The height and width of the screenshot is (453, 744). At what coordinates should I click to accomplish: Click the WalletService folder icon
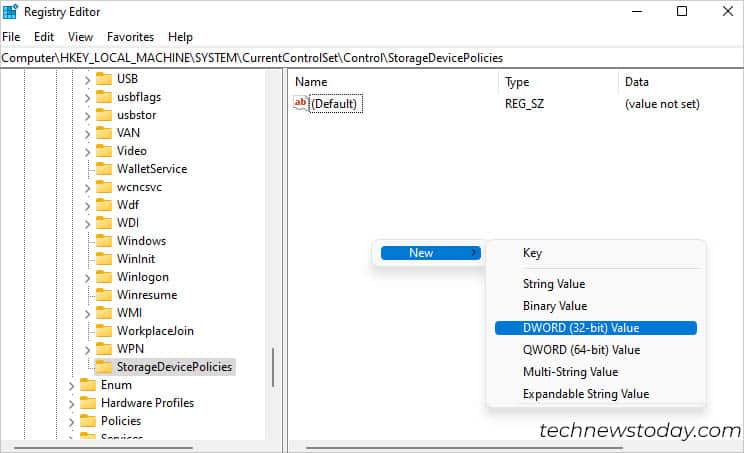pos(104,168)
